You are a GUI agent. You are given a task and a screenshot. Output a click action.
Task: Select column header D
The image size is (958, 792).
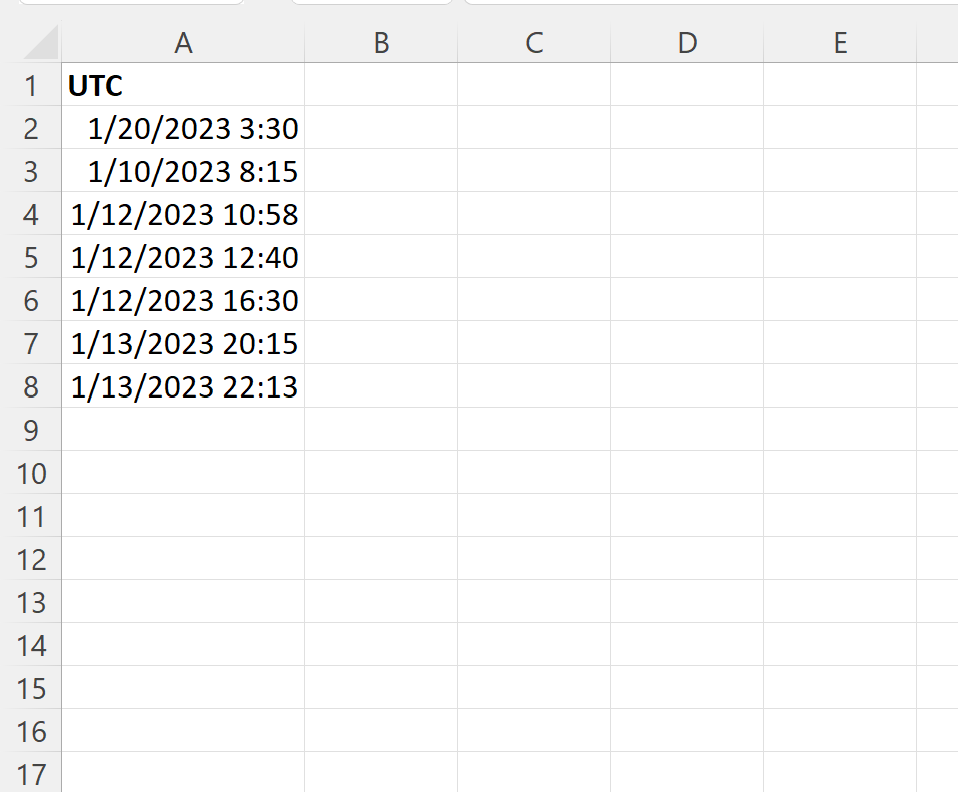[x=687, y=43]
